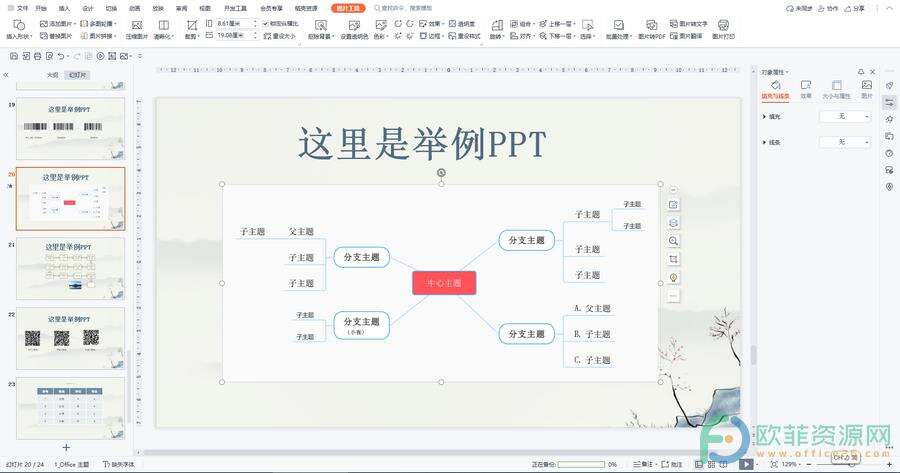
Task: Start slideshow with the play button in status bar
Action: click(747, 464)
